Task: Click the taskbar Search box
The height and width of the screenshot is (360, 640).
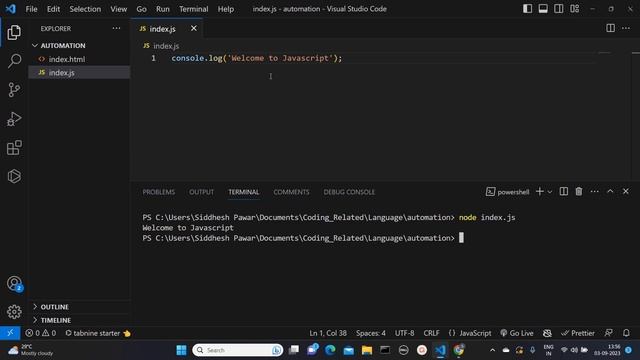Action: (238, 350)
